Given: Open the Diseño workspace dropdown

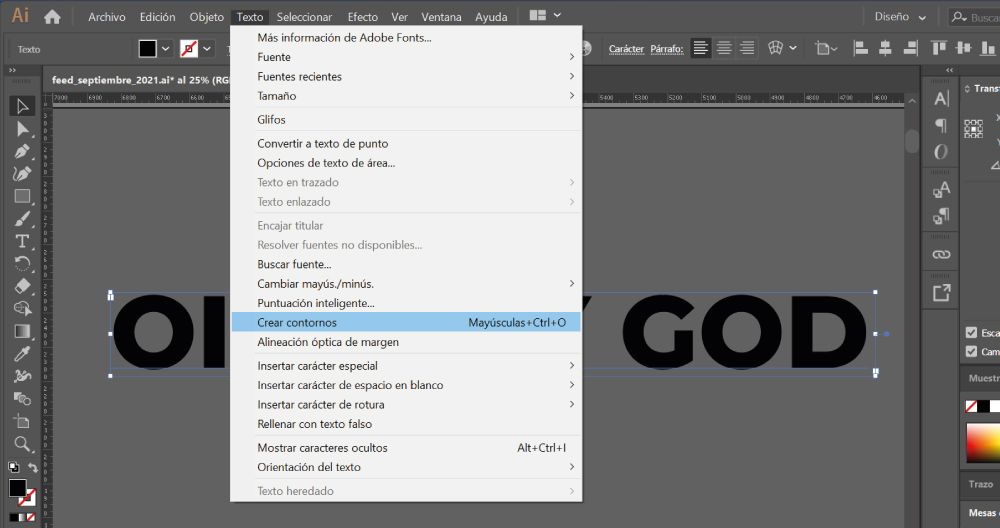Looking at the screenshot, I should [x=900, y=16].
